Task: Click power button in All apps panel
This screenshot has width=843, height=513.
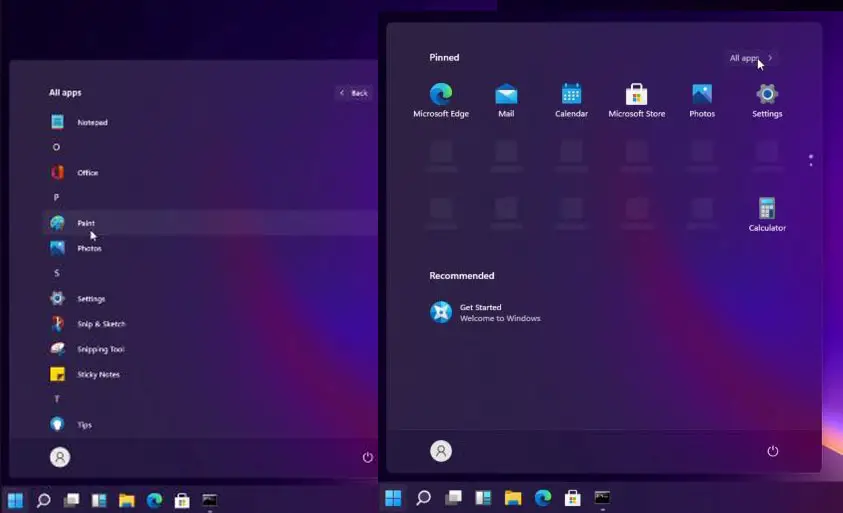Action: tap(368, 457)
